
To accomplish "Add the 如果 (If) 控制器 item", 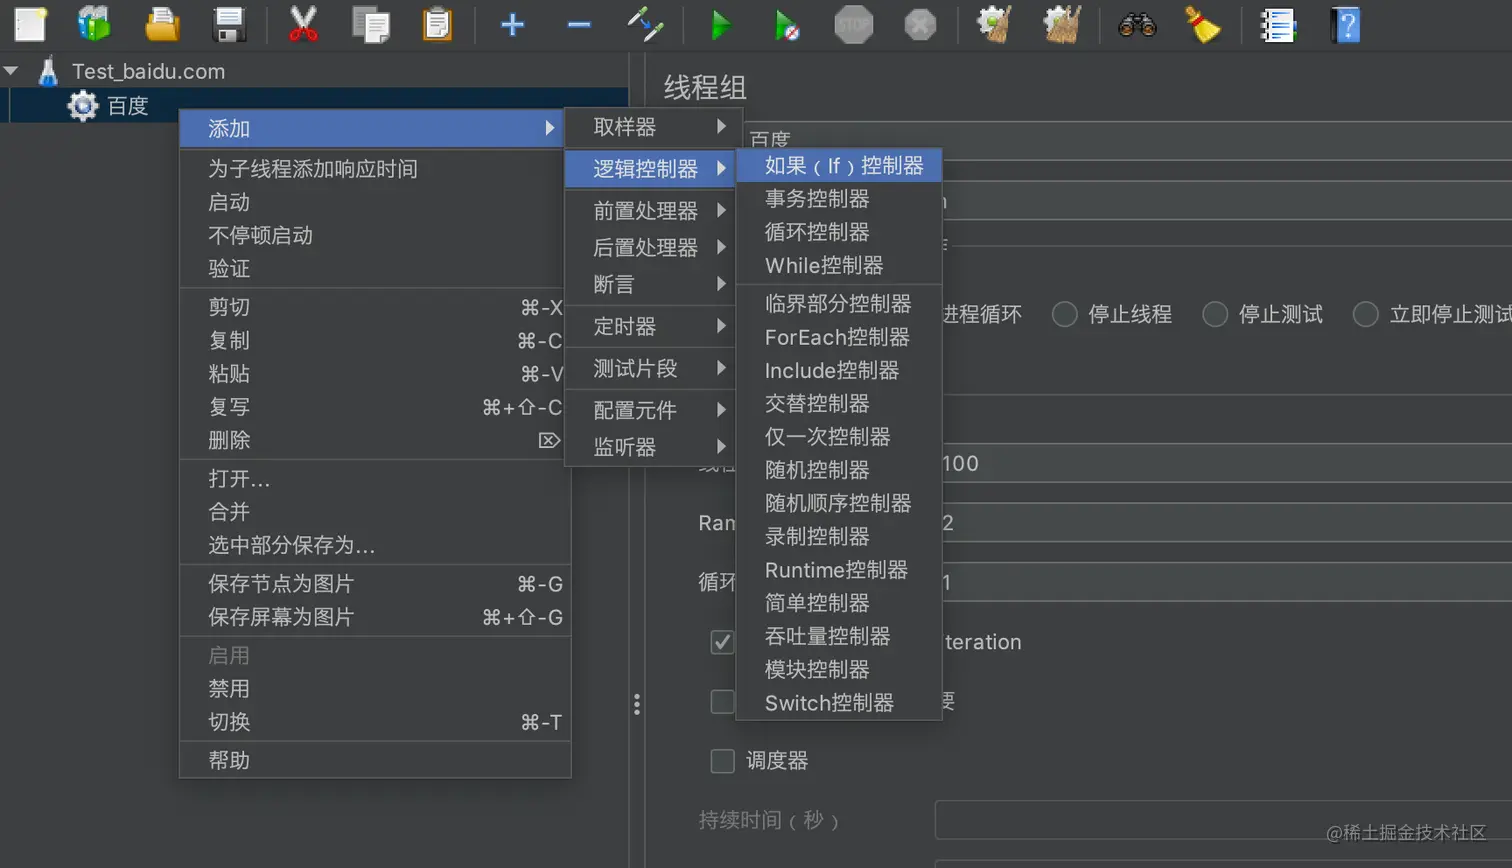I will (x=839, y=165).
